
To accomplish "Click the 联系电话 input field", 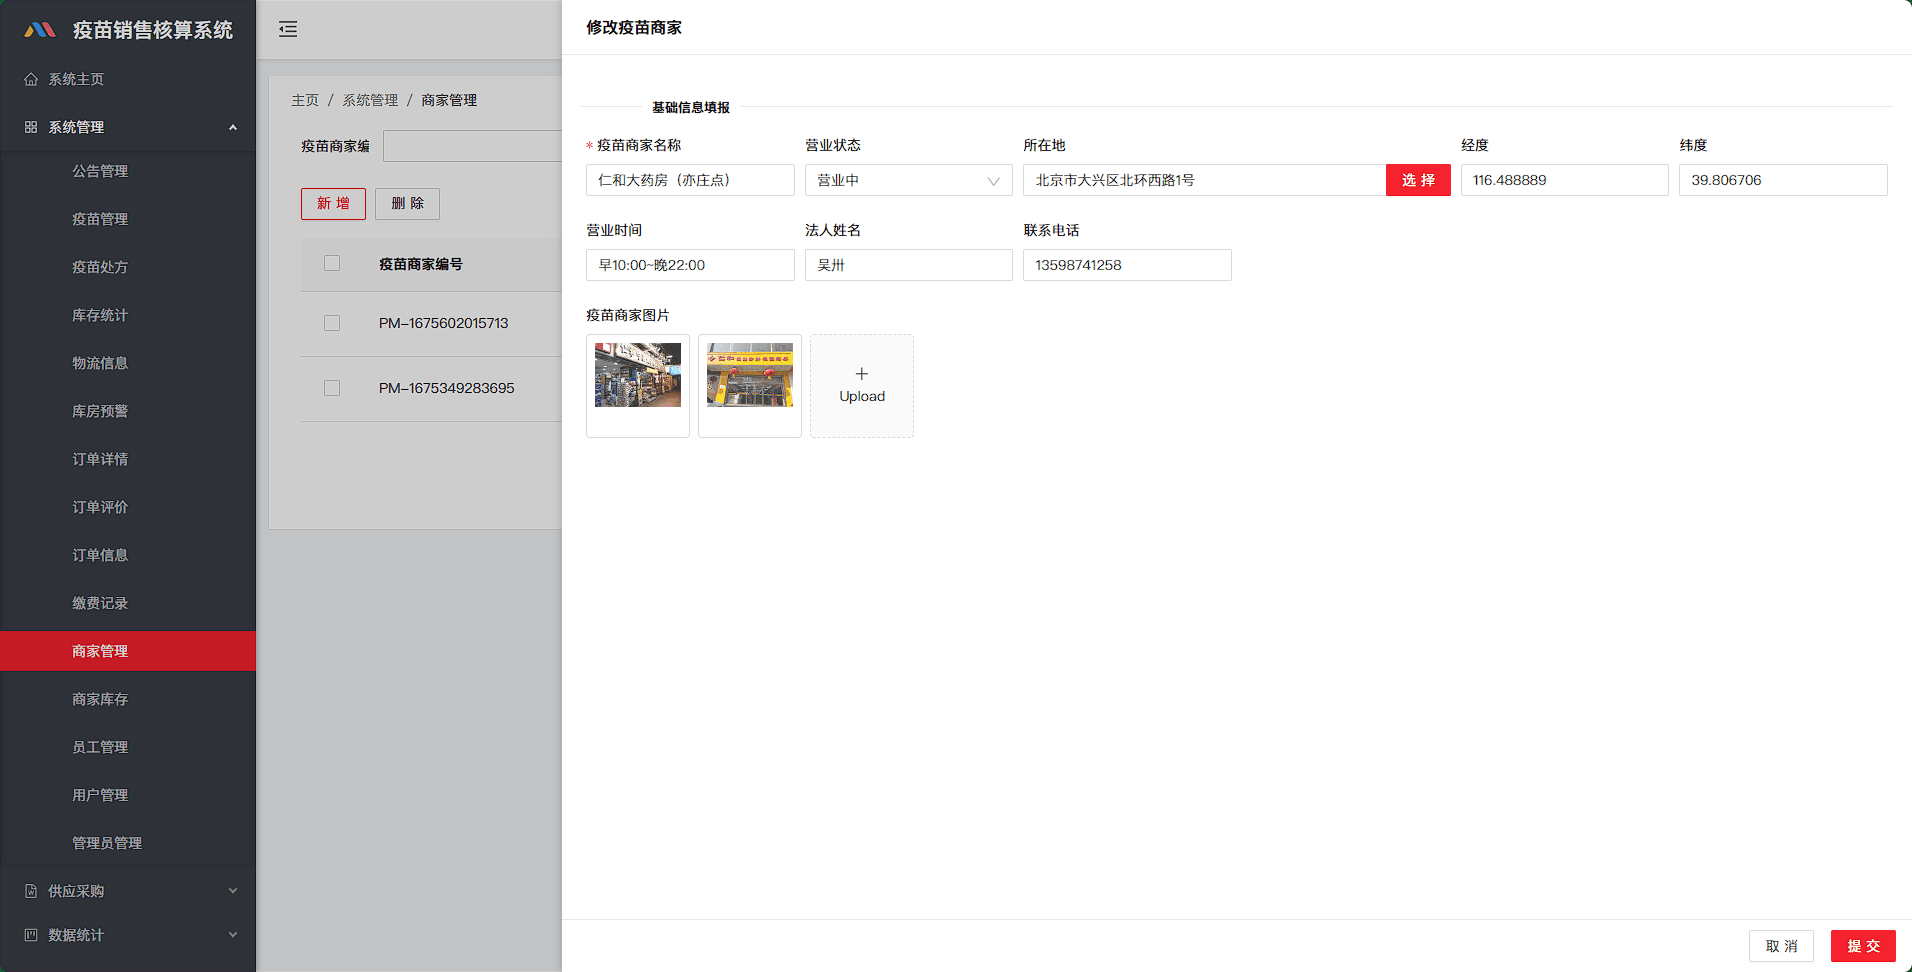I will click(x=1126, y=265).
